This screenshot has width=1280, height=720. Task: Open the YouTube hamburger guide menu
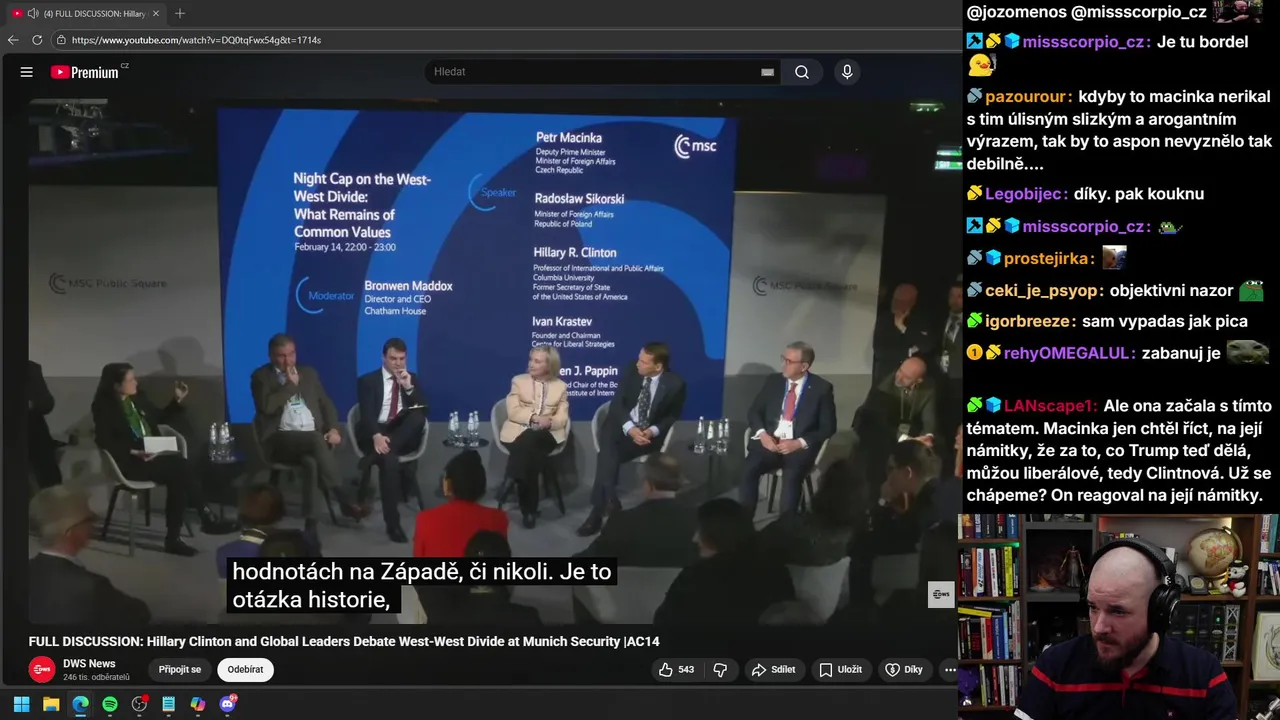tap(27, 72)
